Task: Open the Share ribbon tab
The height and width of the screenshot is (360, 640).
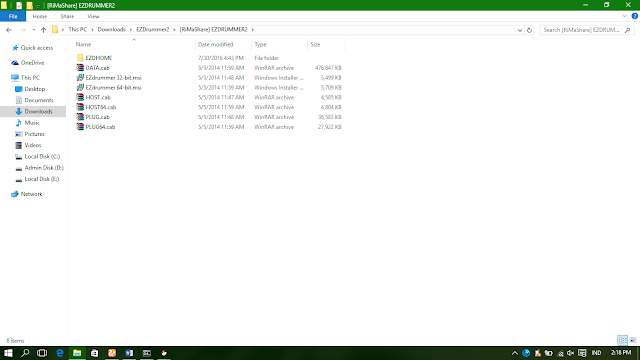Action: (x=67, y=16)
